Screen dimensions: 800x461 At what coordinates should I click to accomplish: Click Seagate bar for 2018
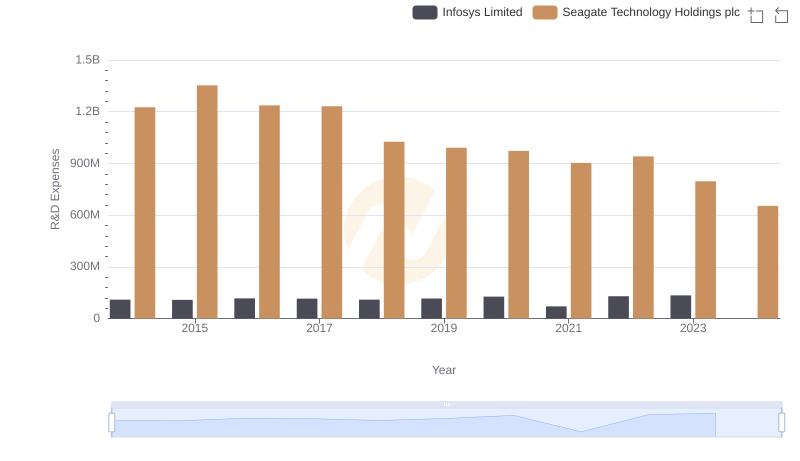394,230
